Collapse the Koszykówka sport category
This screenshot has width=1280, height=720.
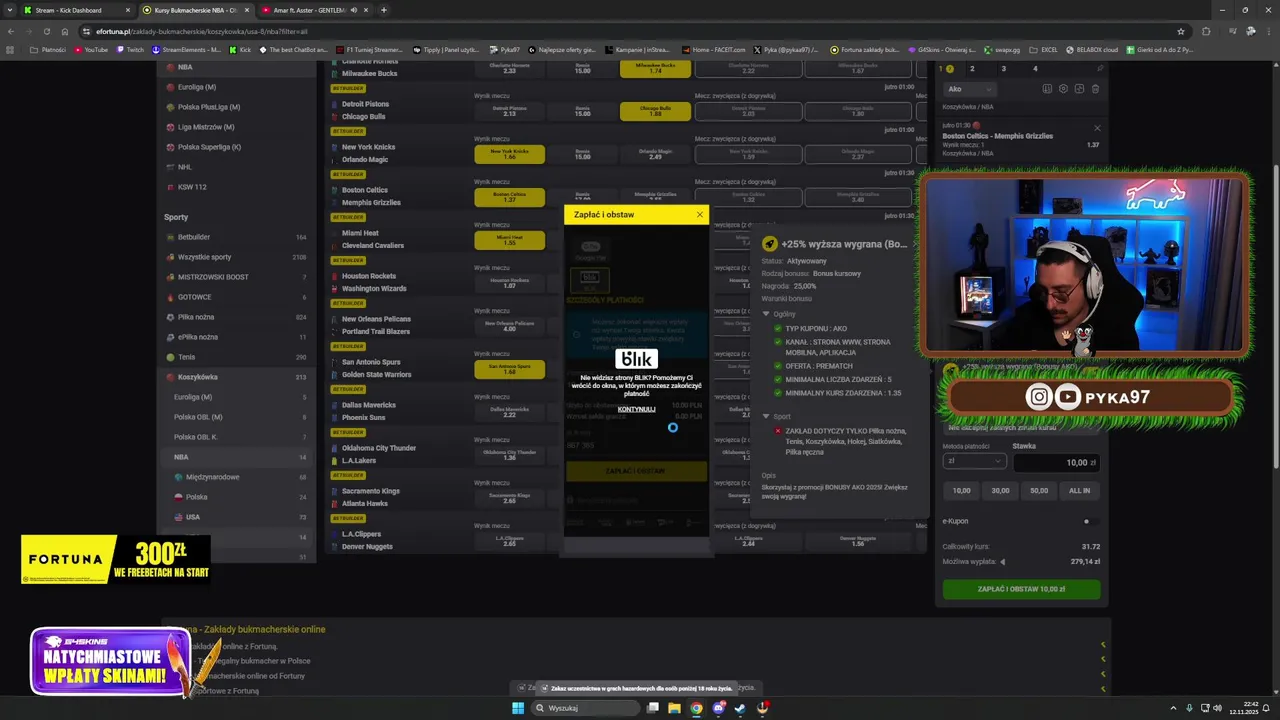(x=236, y=377)
